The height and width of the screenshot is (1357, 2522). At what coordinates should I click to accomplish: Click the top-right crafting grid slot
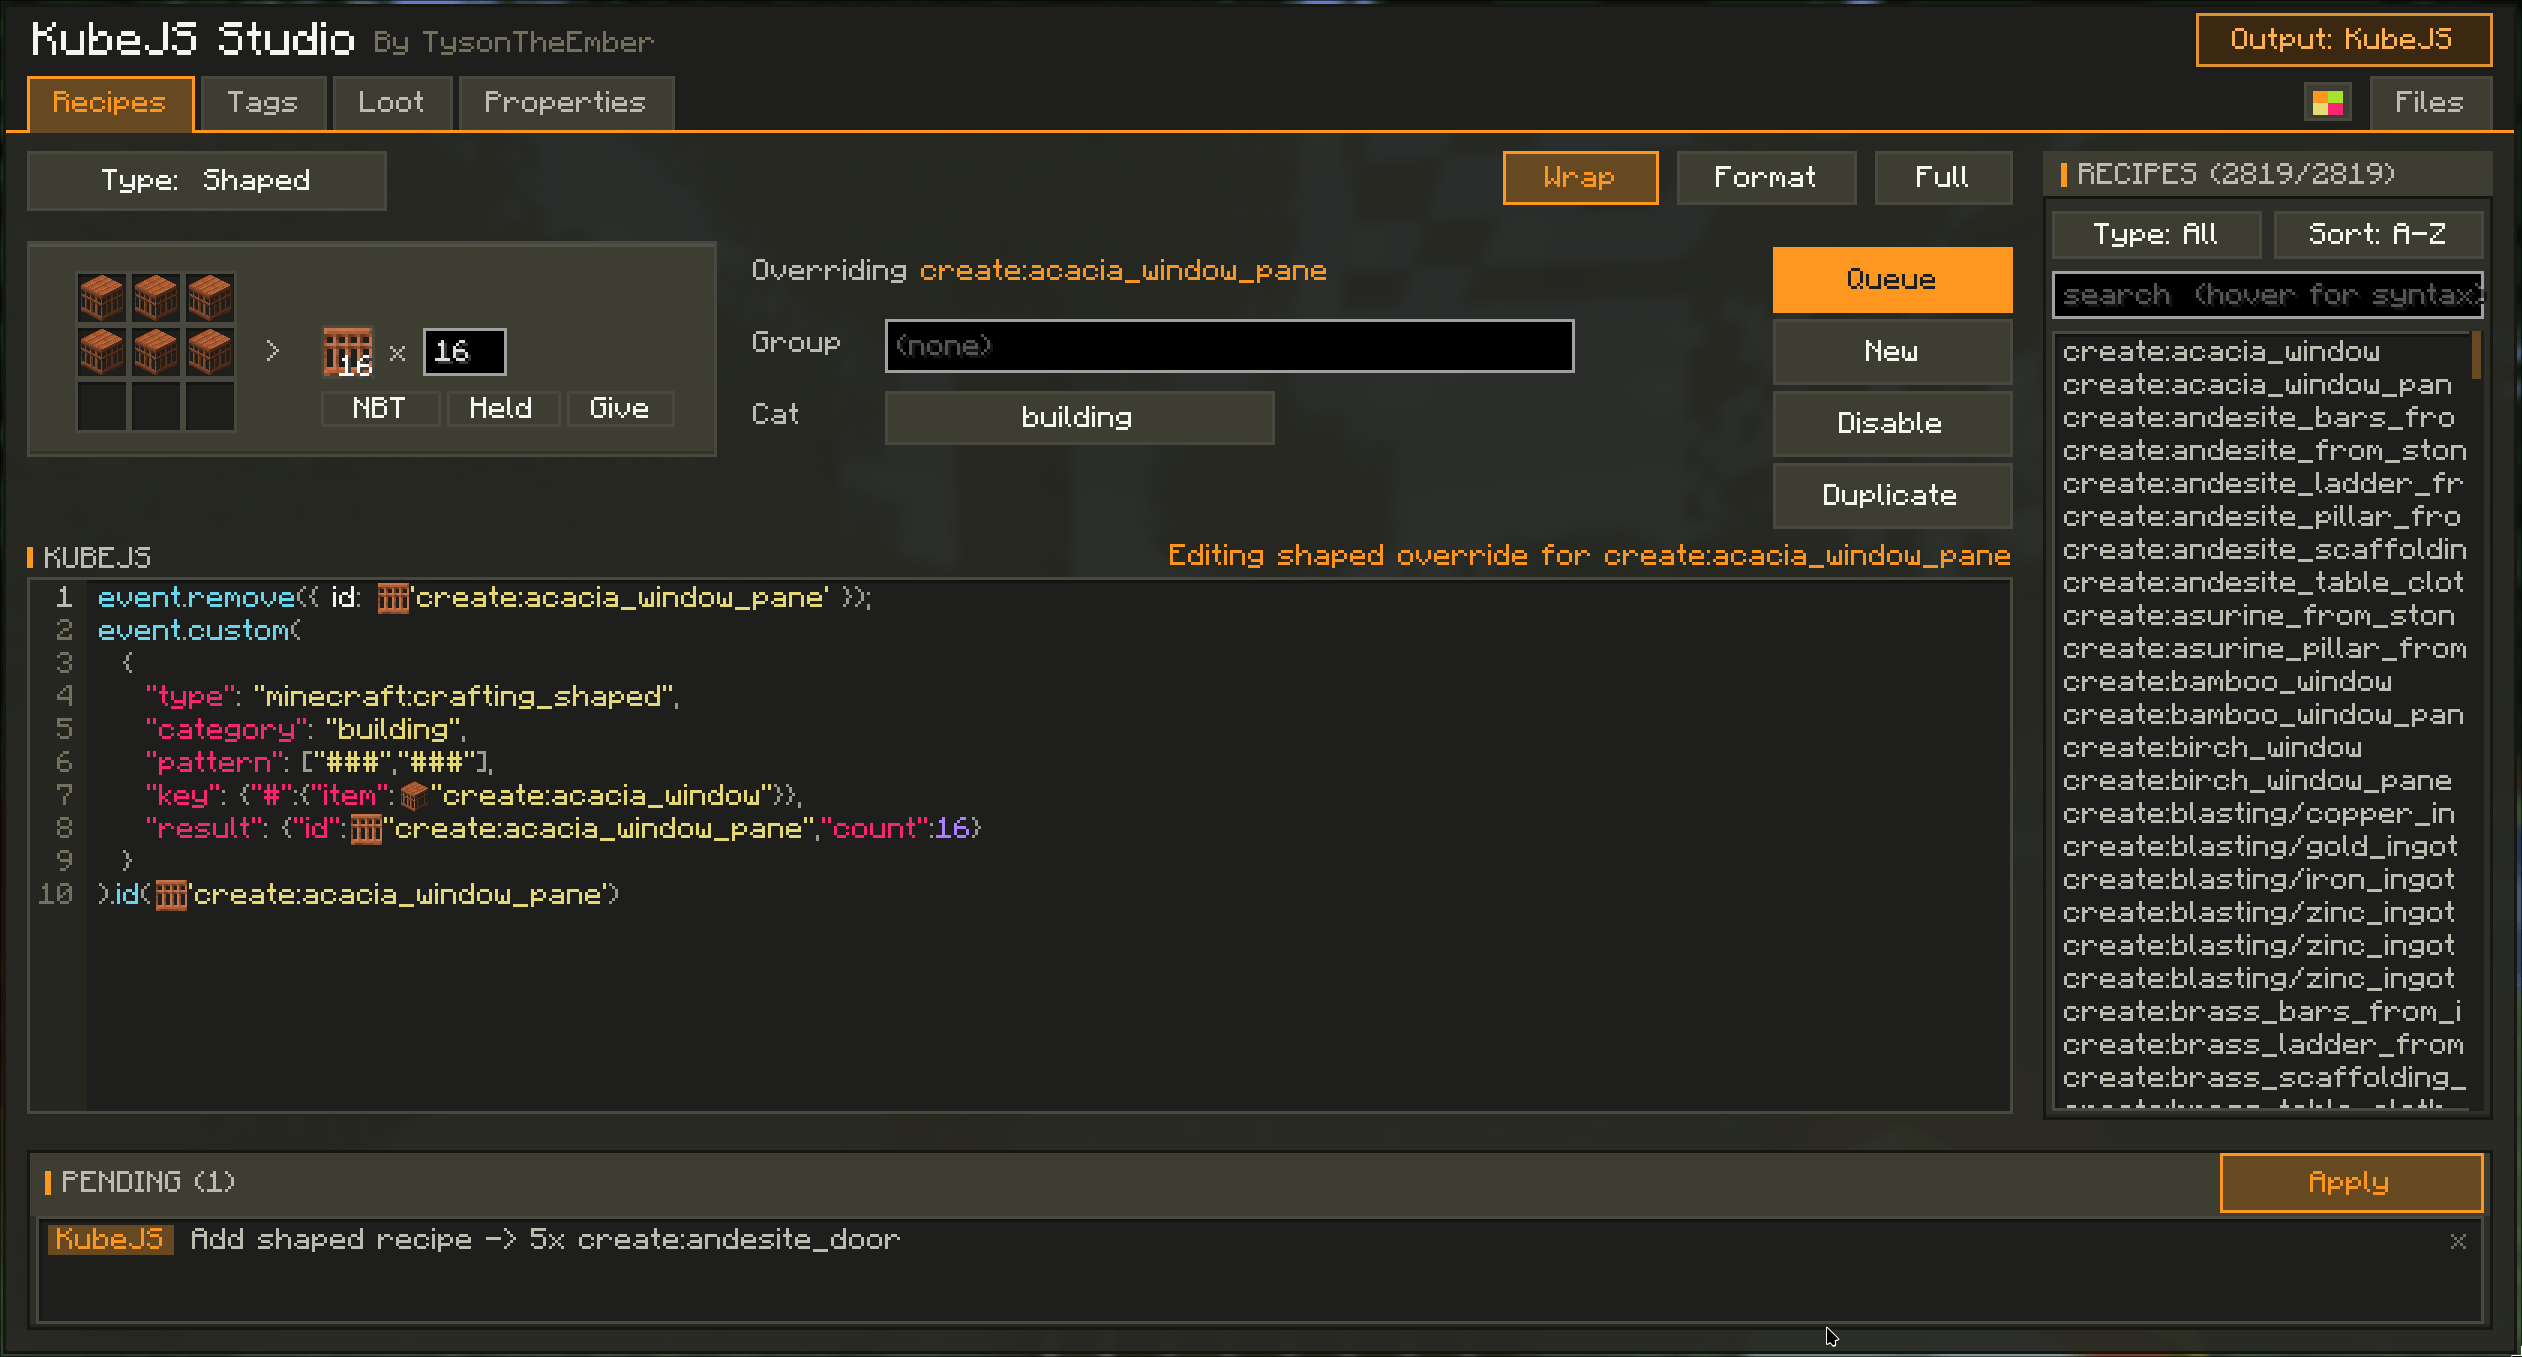tap(210, 298)
